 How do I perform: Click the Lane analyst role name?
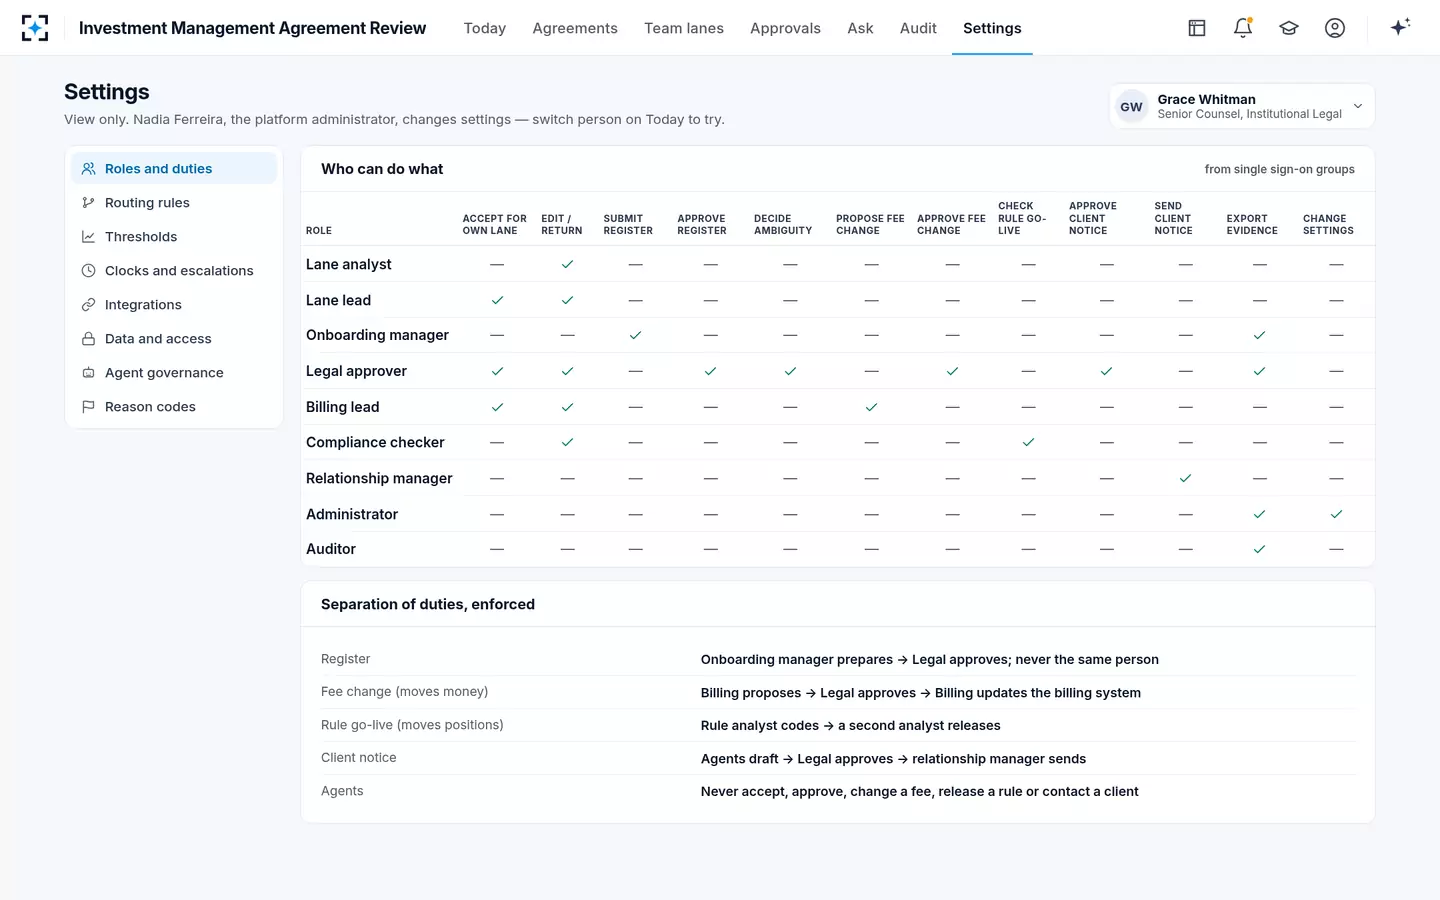point(348,264)
